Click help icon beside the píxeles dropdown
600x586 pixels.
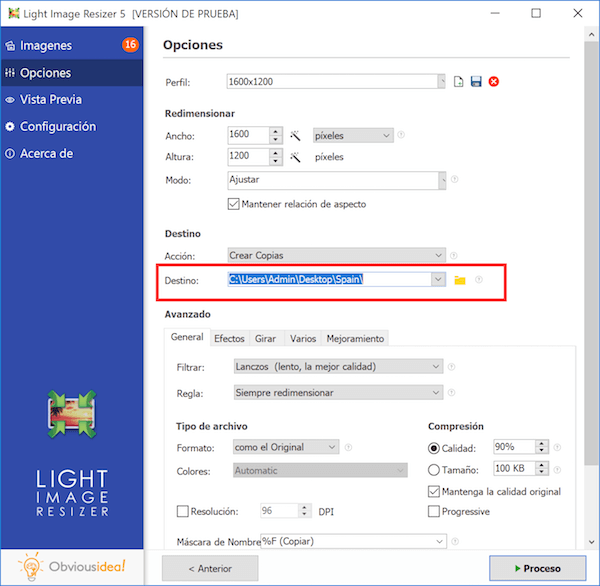(x=401, y=135)
